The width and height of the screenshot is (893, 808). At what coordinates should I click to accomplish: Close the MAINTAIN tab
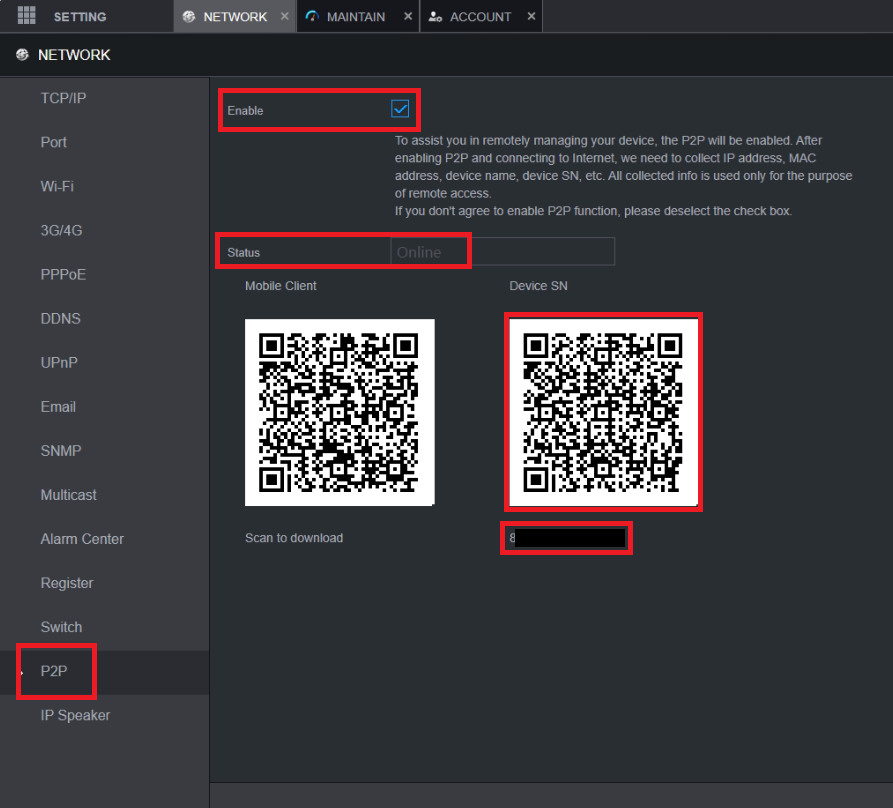[408, 17]
